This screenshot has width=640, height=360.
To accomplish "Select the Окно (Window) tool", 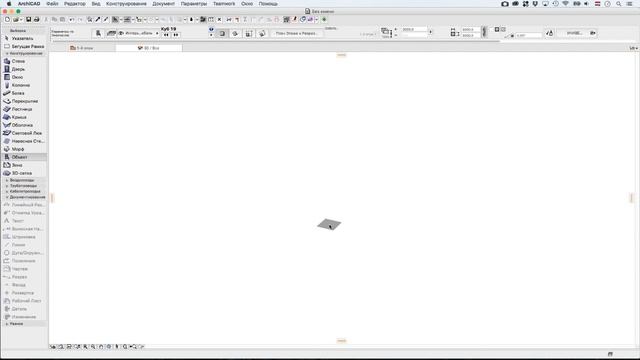I will tap(24, 77).
